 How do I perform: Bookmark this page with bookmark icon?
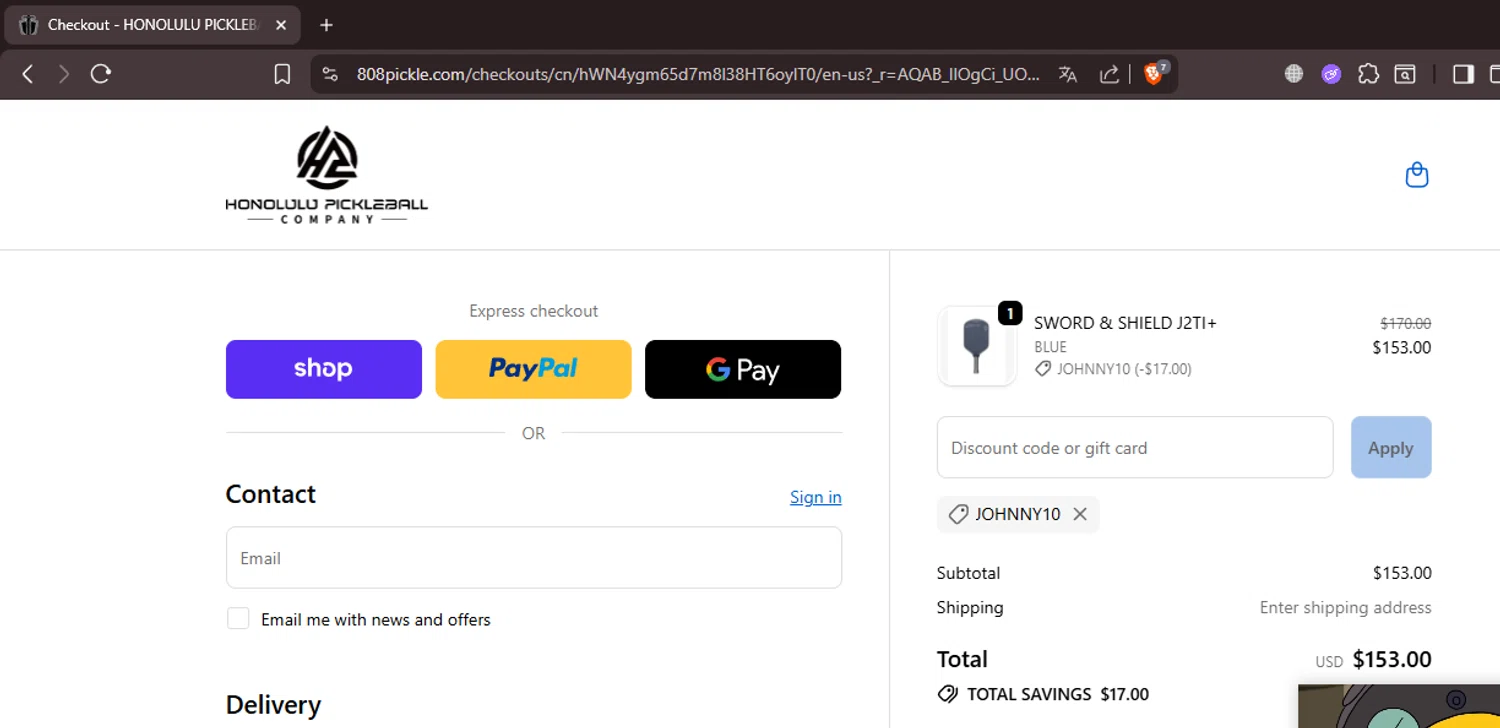coord(282,74)
